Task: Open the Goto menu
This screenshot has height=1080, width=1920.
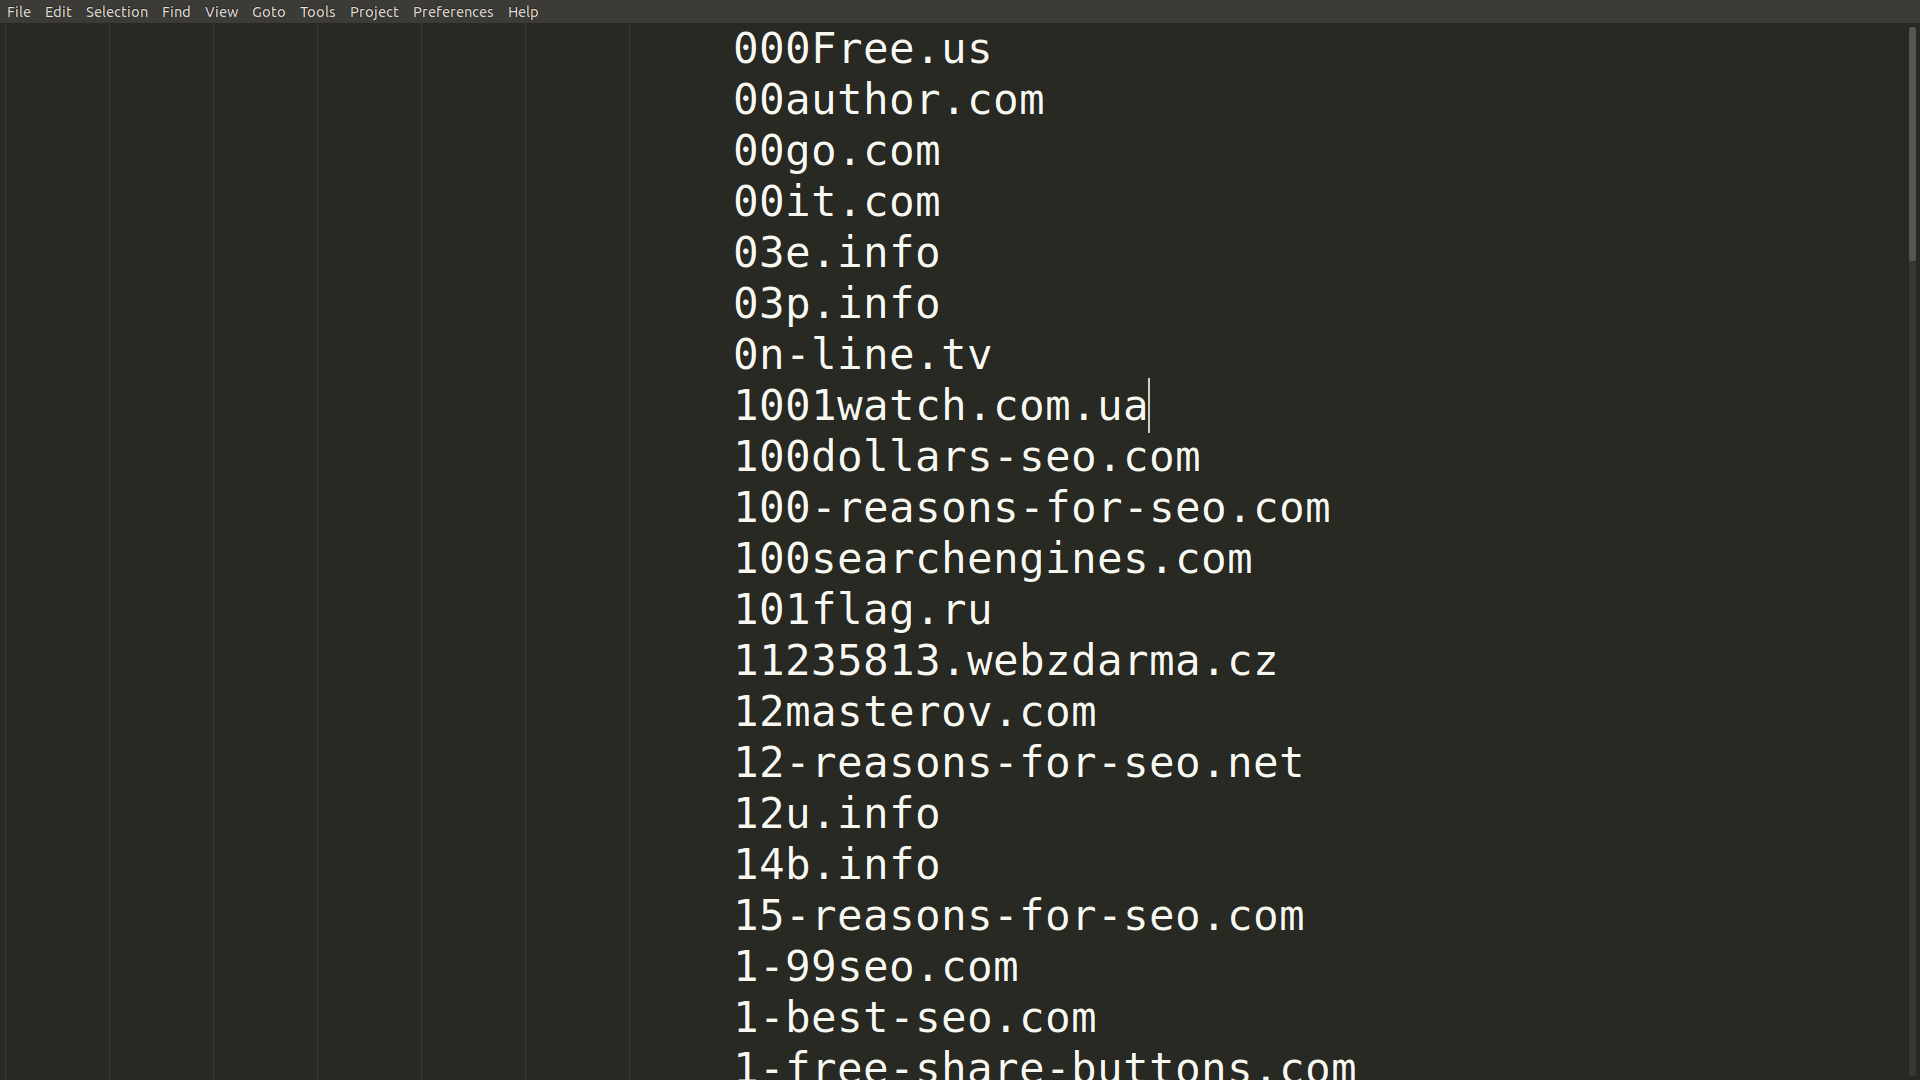Action: (268, 11)
